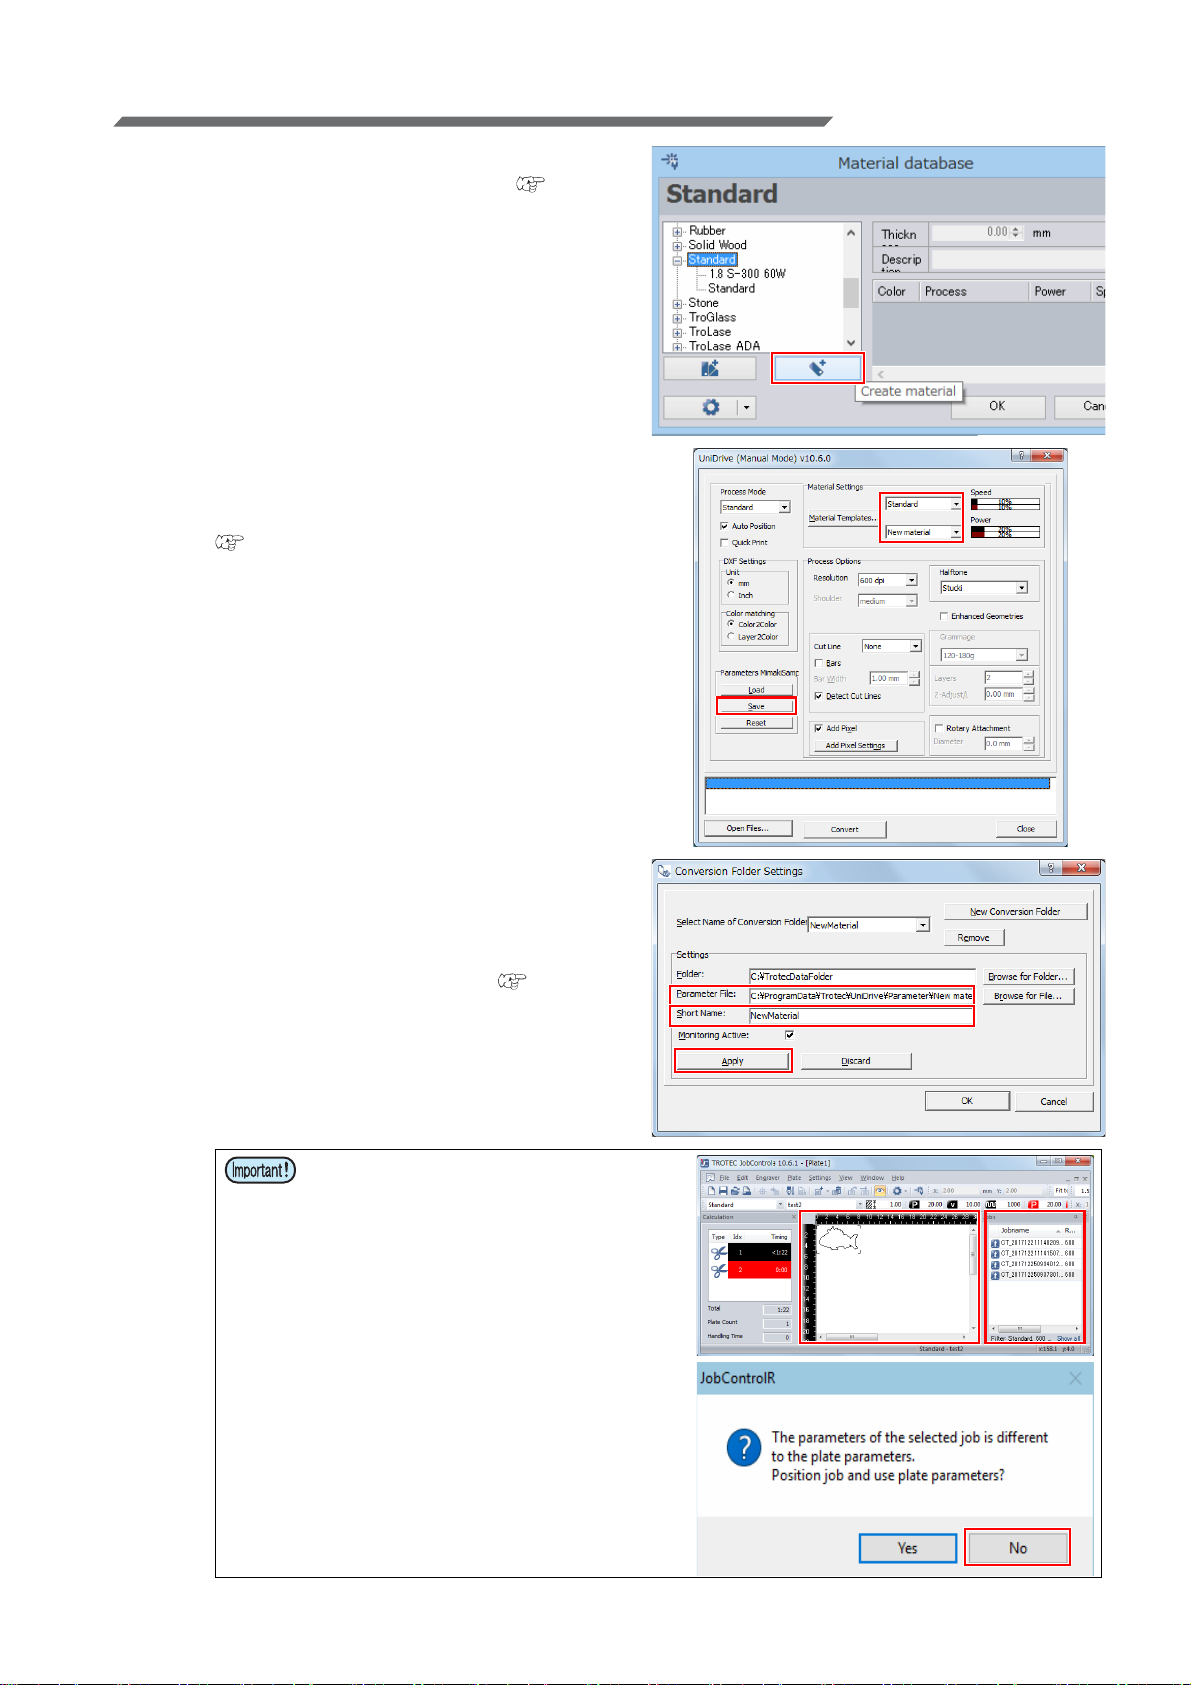Image resolution: width=1191 pixels, height=1685 pixels.
Task: Enable Quick Print checkbox in UniDrive
Action: point(724,543)
